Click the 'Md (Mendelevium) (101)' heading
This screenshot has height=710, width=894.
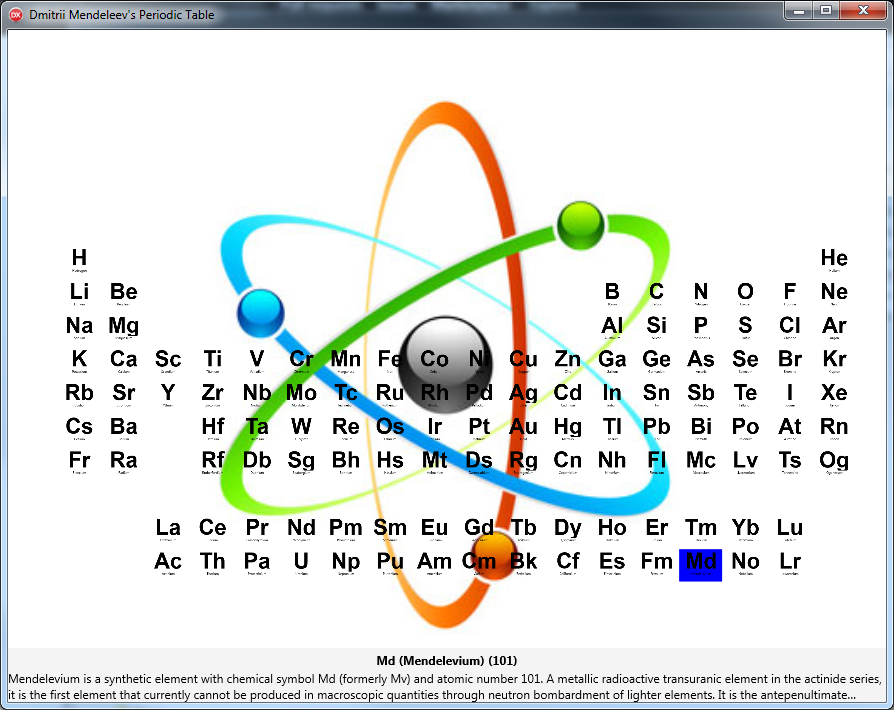pos(446,661)
